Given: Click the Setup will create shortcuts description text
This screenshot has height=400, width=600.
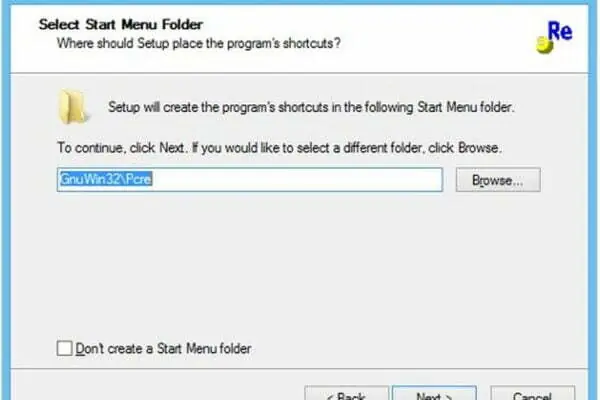Looking at the screenshot, I should [x=311, y=107].
